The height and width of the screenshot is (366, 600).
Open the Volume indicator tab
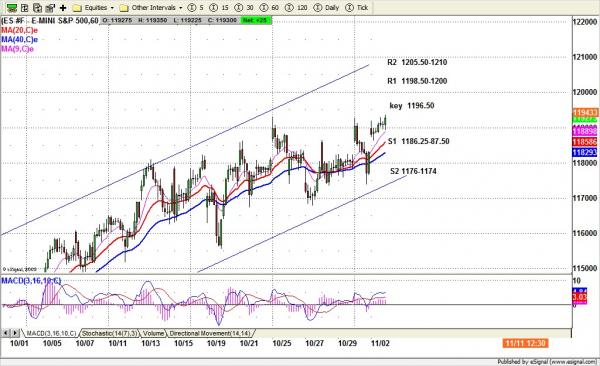point(154,333)
